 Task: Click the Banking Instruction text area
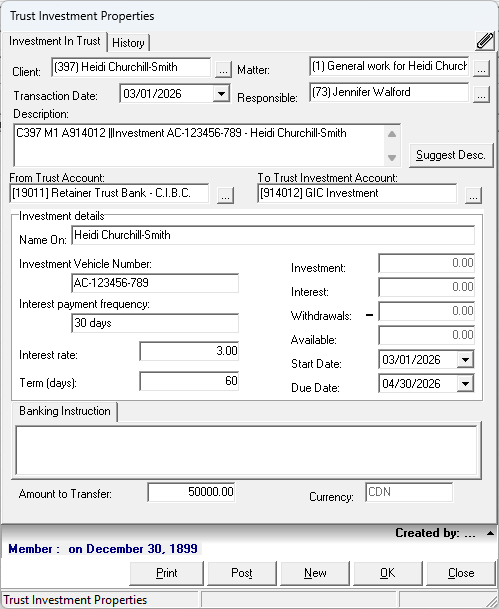[x=246, y=451]
